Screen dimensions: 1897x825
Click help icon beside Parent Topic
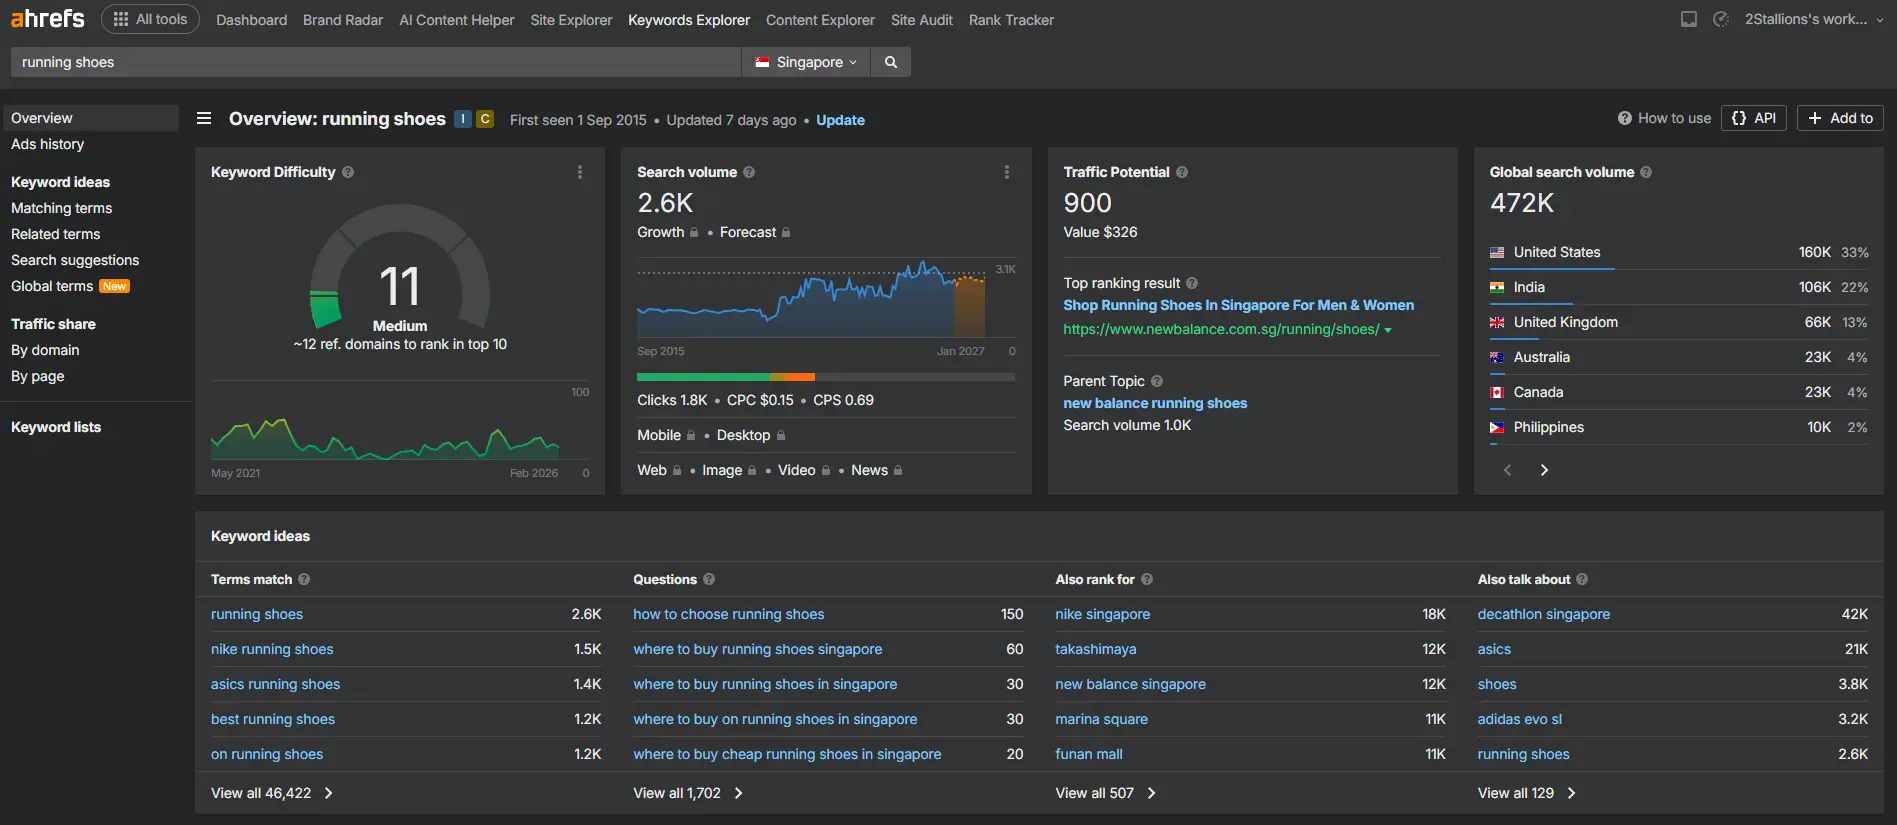pos(1157,381)
